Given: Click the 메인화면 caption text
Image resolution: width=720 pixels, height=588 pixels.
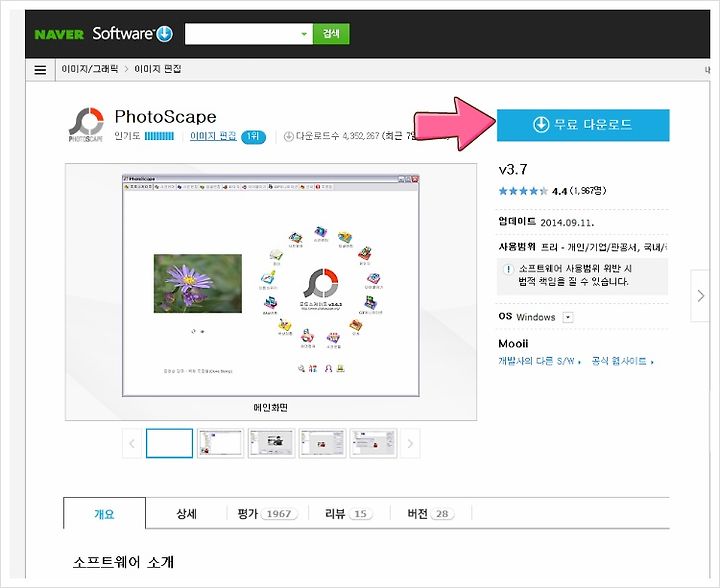Looking at the screenshot, I should coord(270,407).
